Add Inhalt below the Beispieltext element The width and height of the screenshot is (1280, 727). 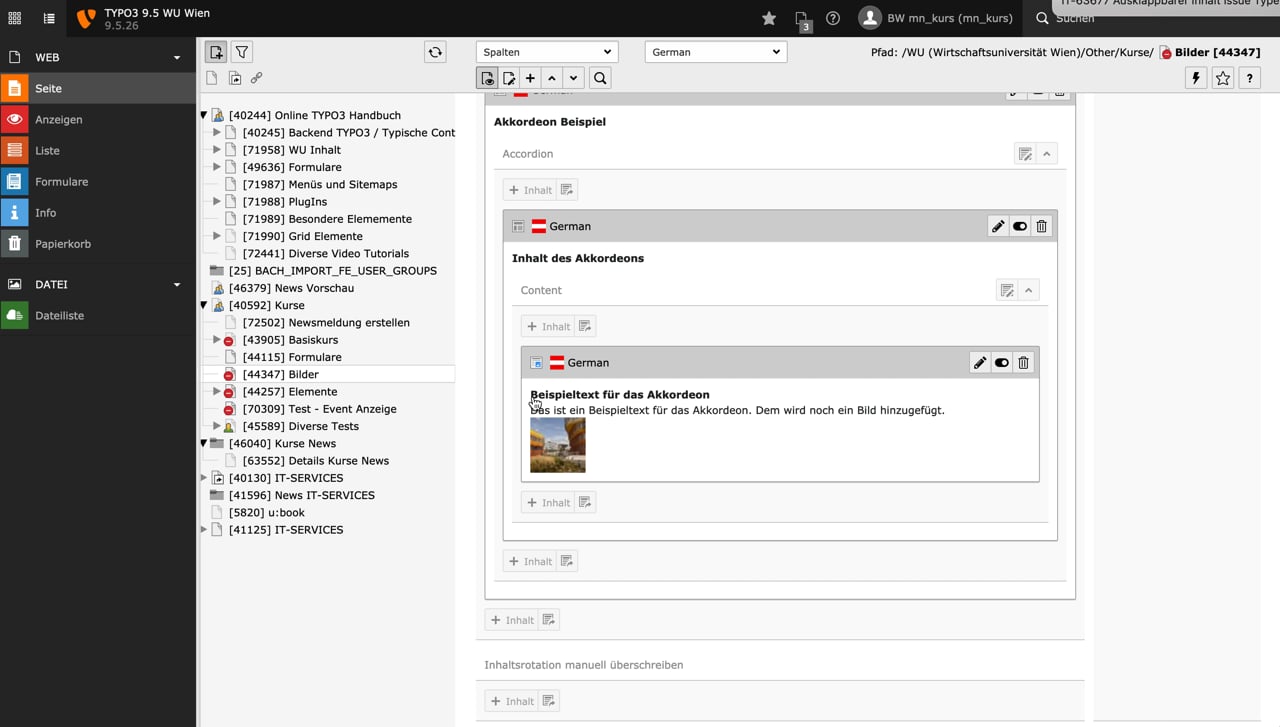pyautogui.click(x=547, y=502)
